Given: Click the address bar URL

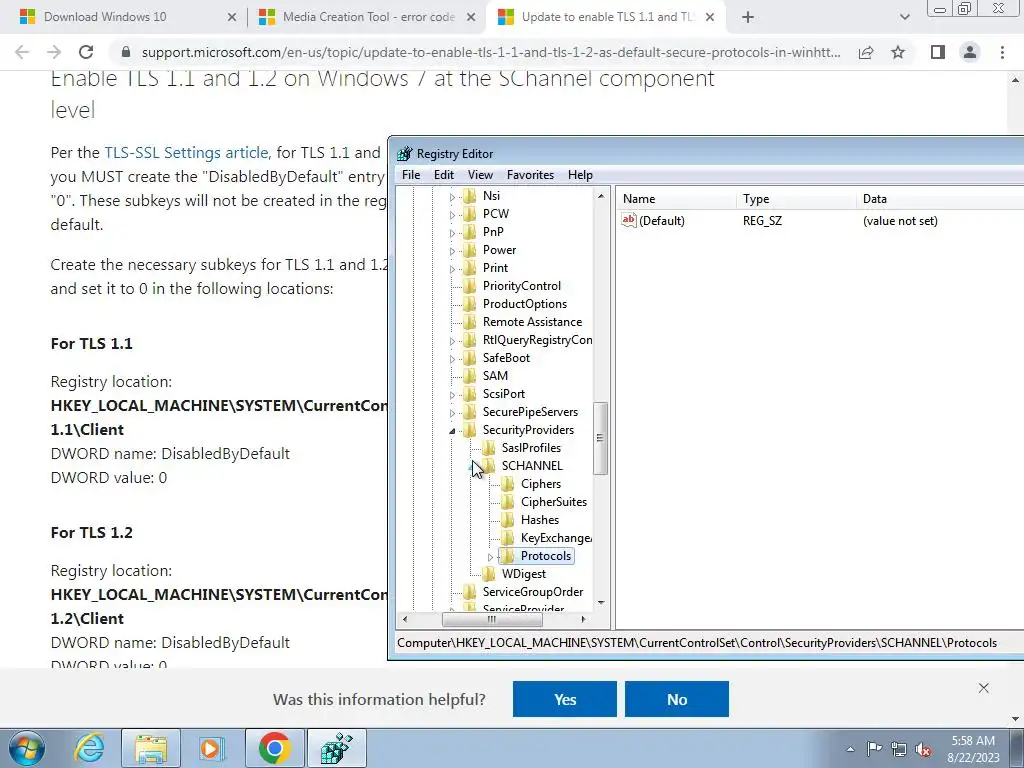Looking at the screenshot, I should pyautogui.click(x=491, y=52).
